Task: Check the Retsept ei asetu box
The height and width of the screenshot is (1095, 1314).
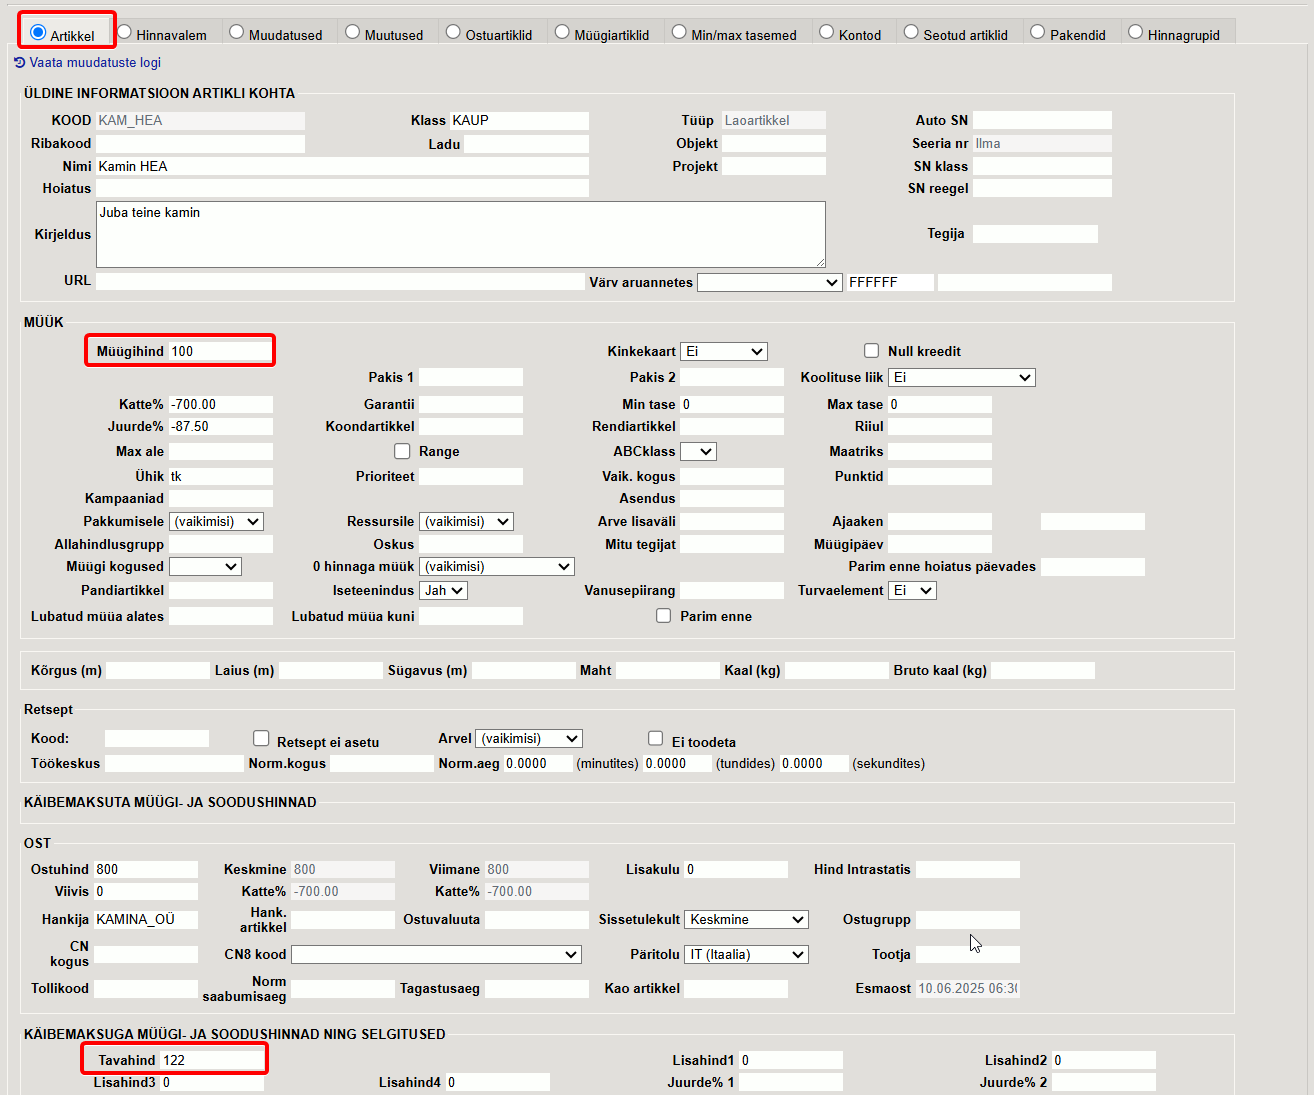Action: click(261, 738)
